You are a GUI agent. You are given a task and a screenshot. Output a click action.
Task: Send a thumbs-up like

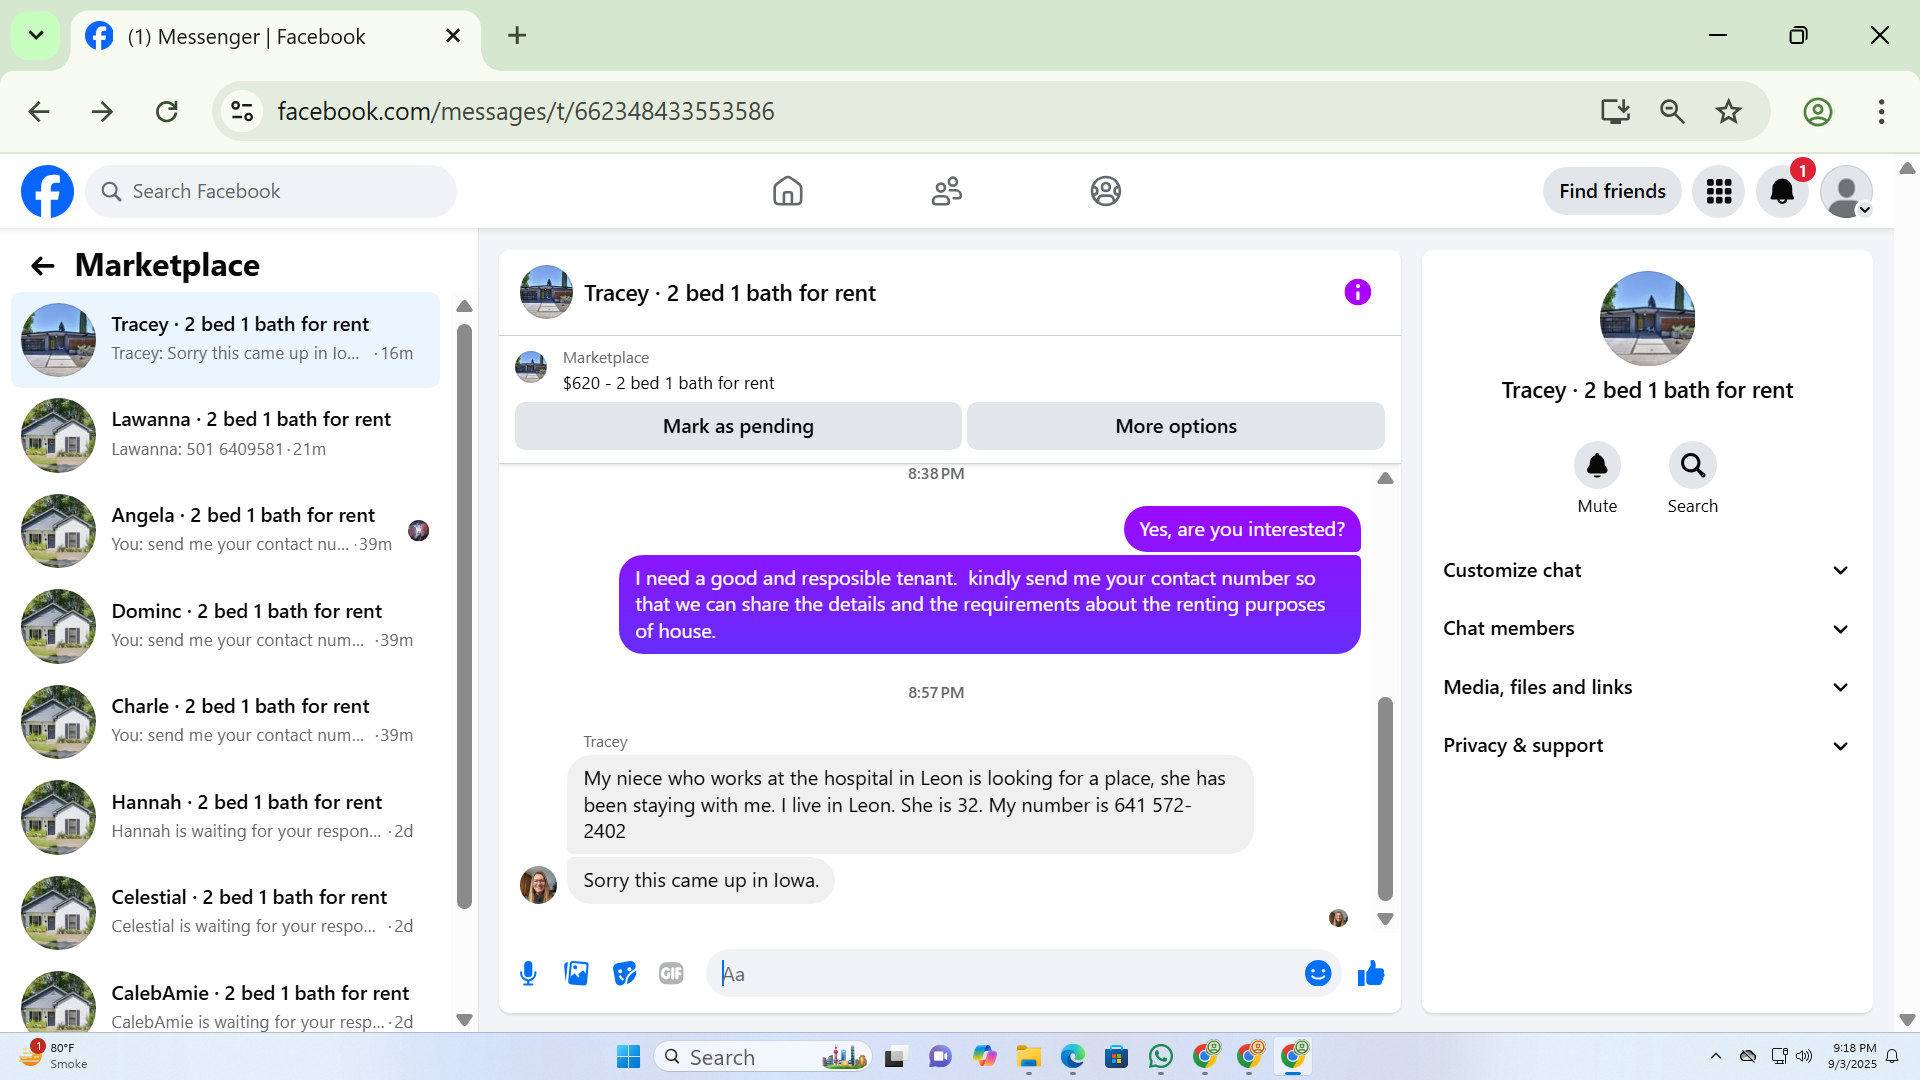pyautogui.click(x=1370, y=973)
